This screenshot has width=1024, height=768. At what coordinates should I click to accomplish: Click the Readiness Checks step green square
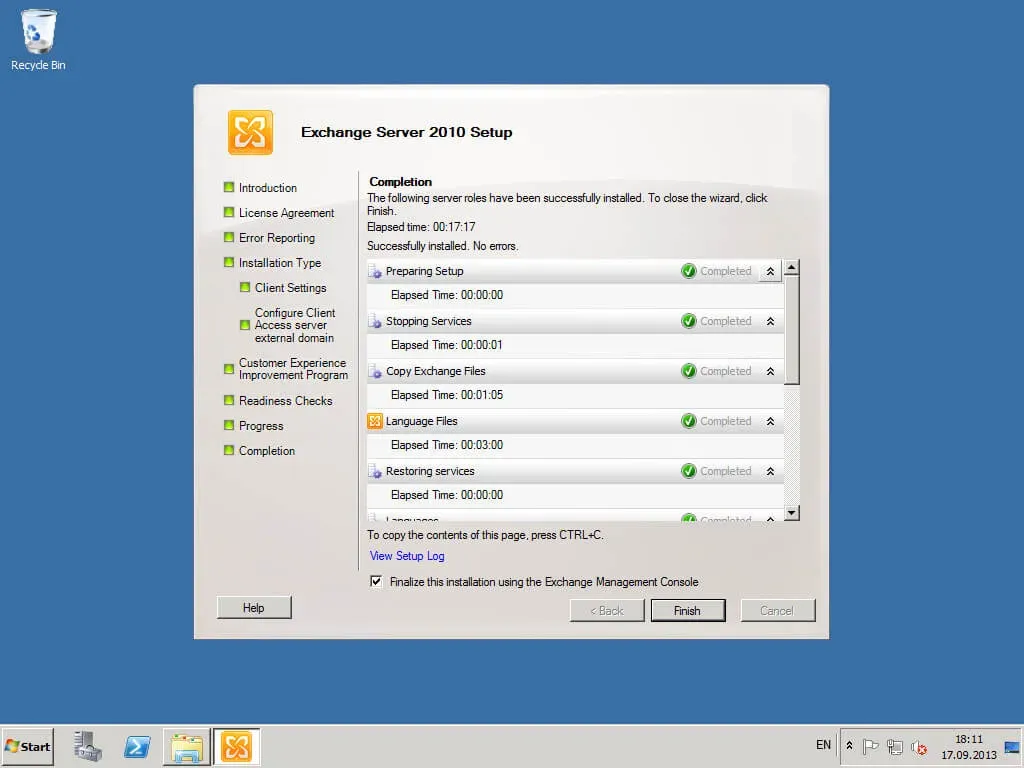(x=229, y=400)
